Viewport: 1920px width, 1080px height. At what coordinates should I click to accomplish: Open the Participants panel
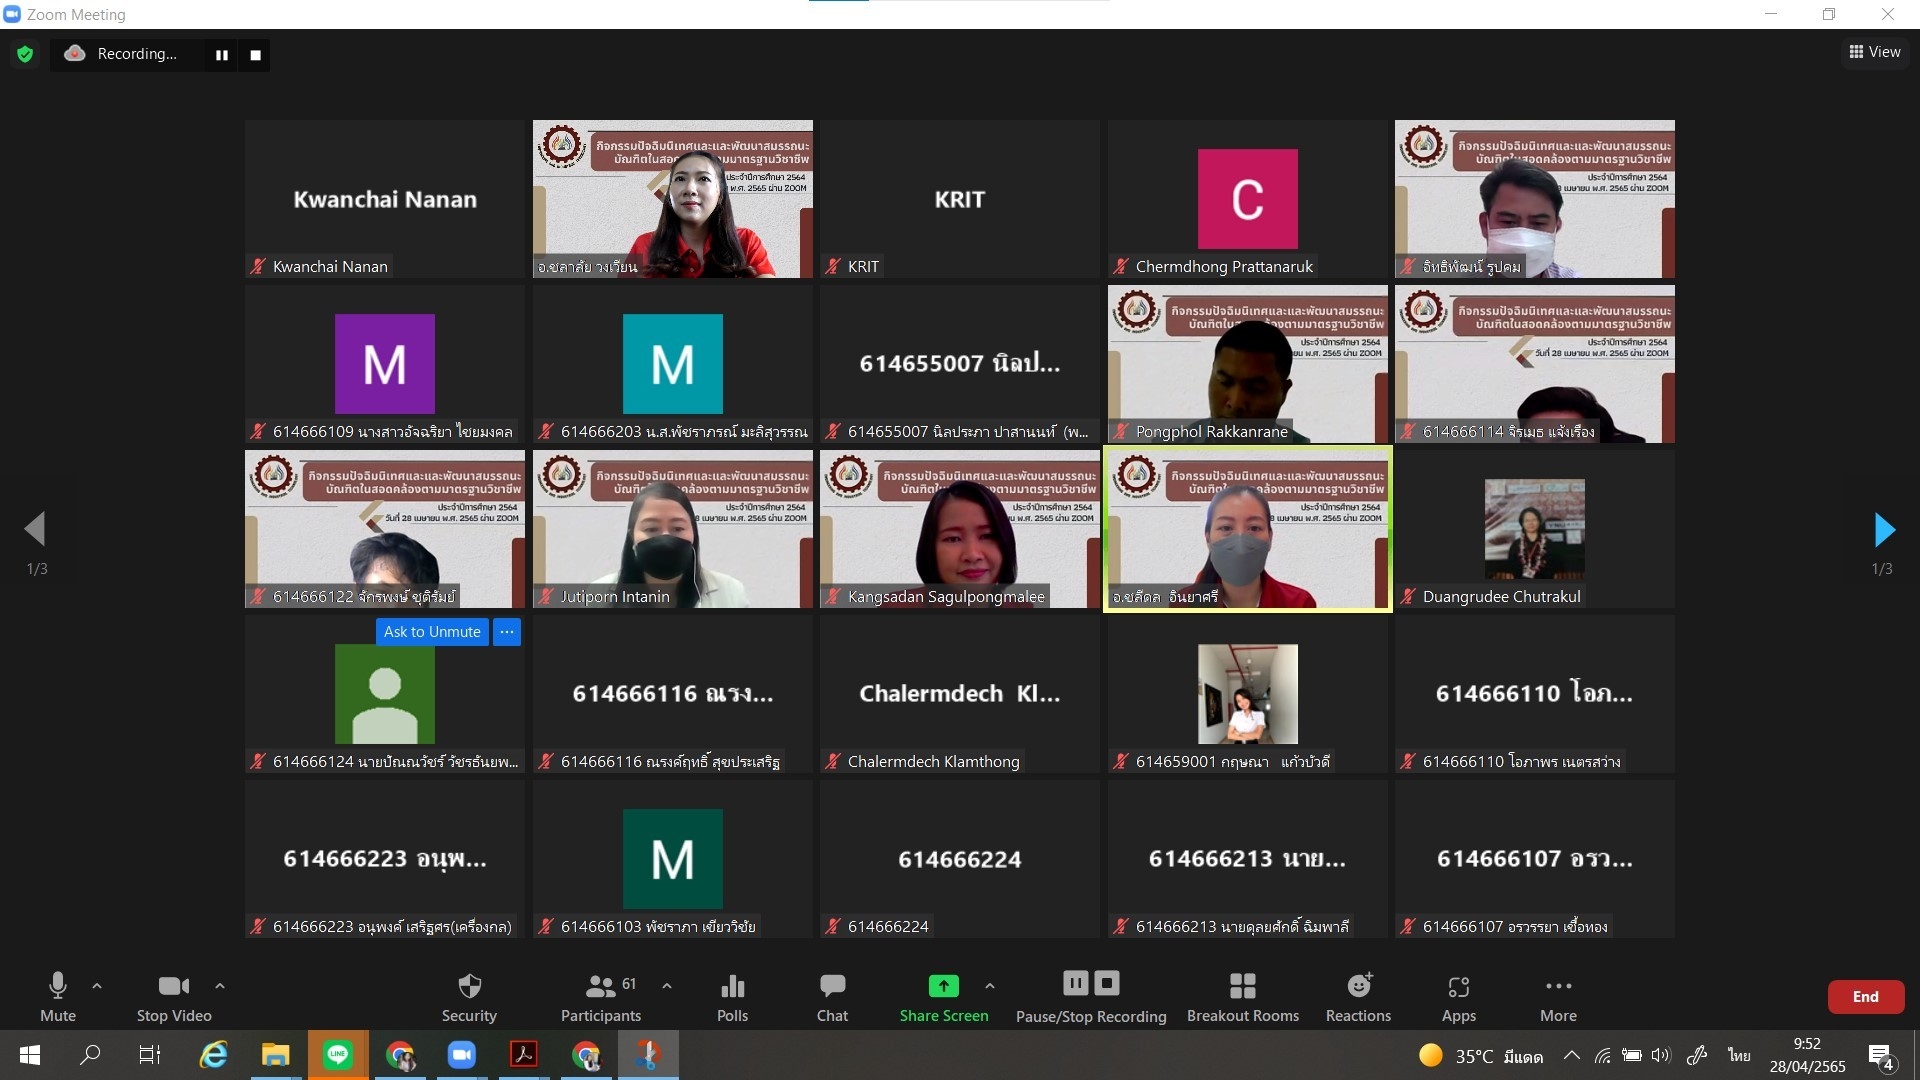pos(601,997)
